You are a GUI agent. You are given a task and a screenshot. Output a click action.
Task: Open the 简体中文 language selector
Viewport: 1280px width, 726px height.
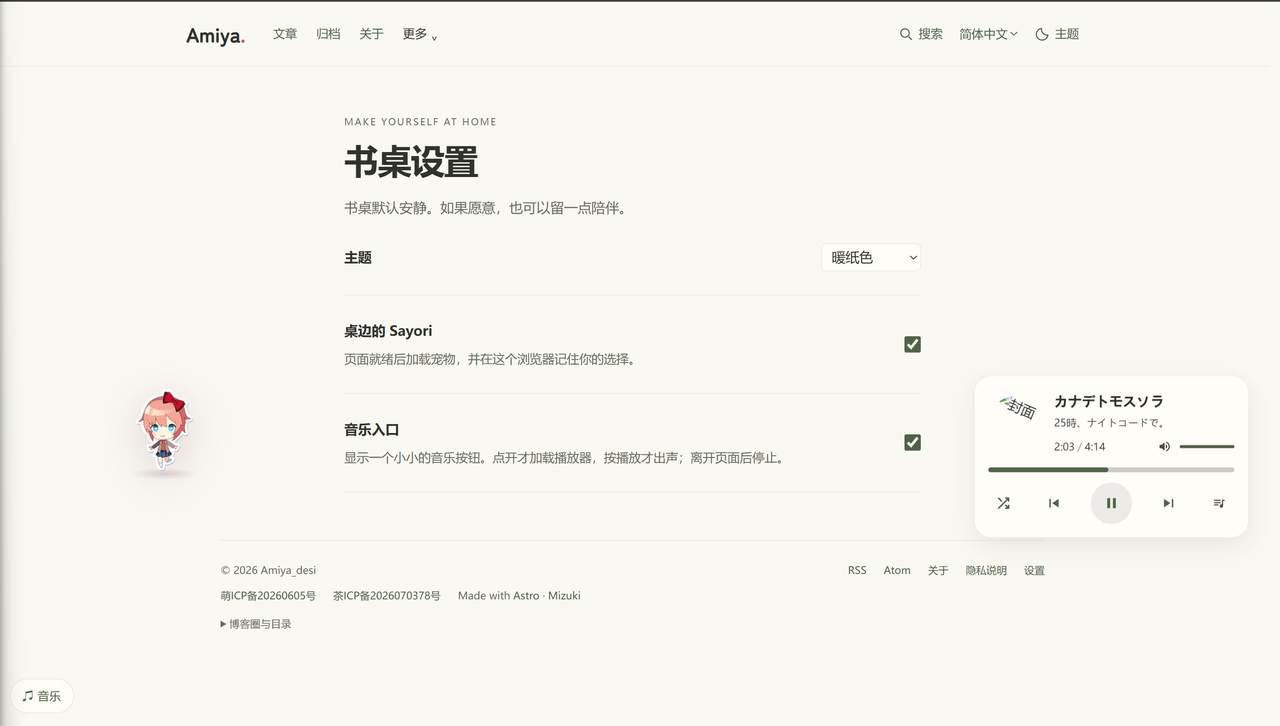coord(988,34)
